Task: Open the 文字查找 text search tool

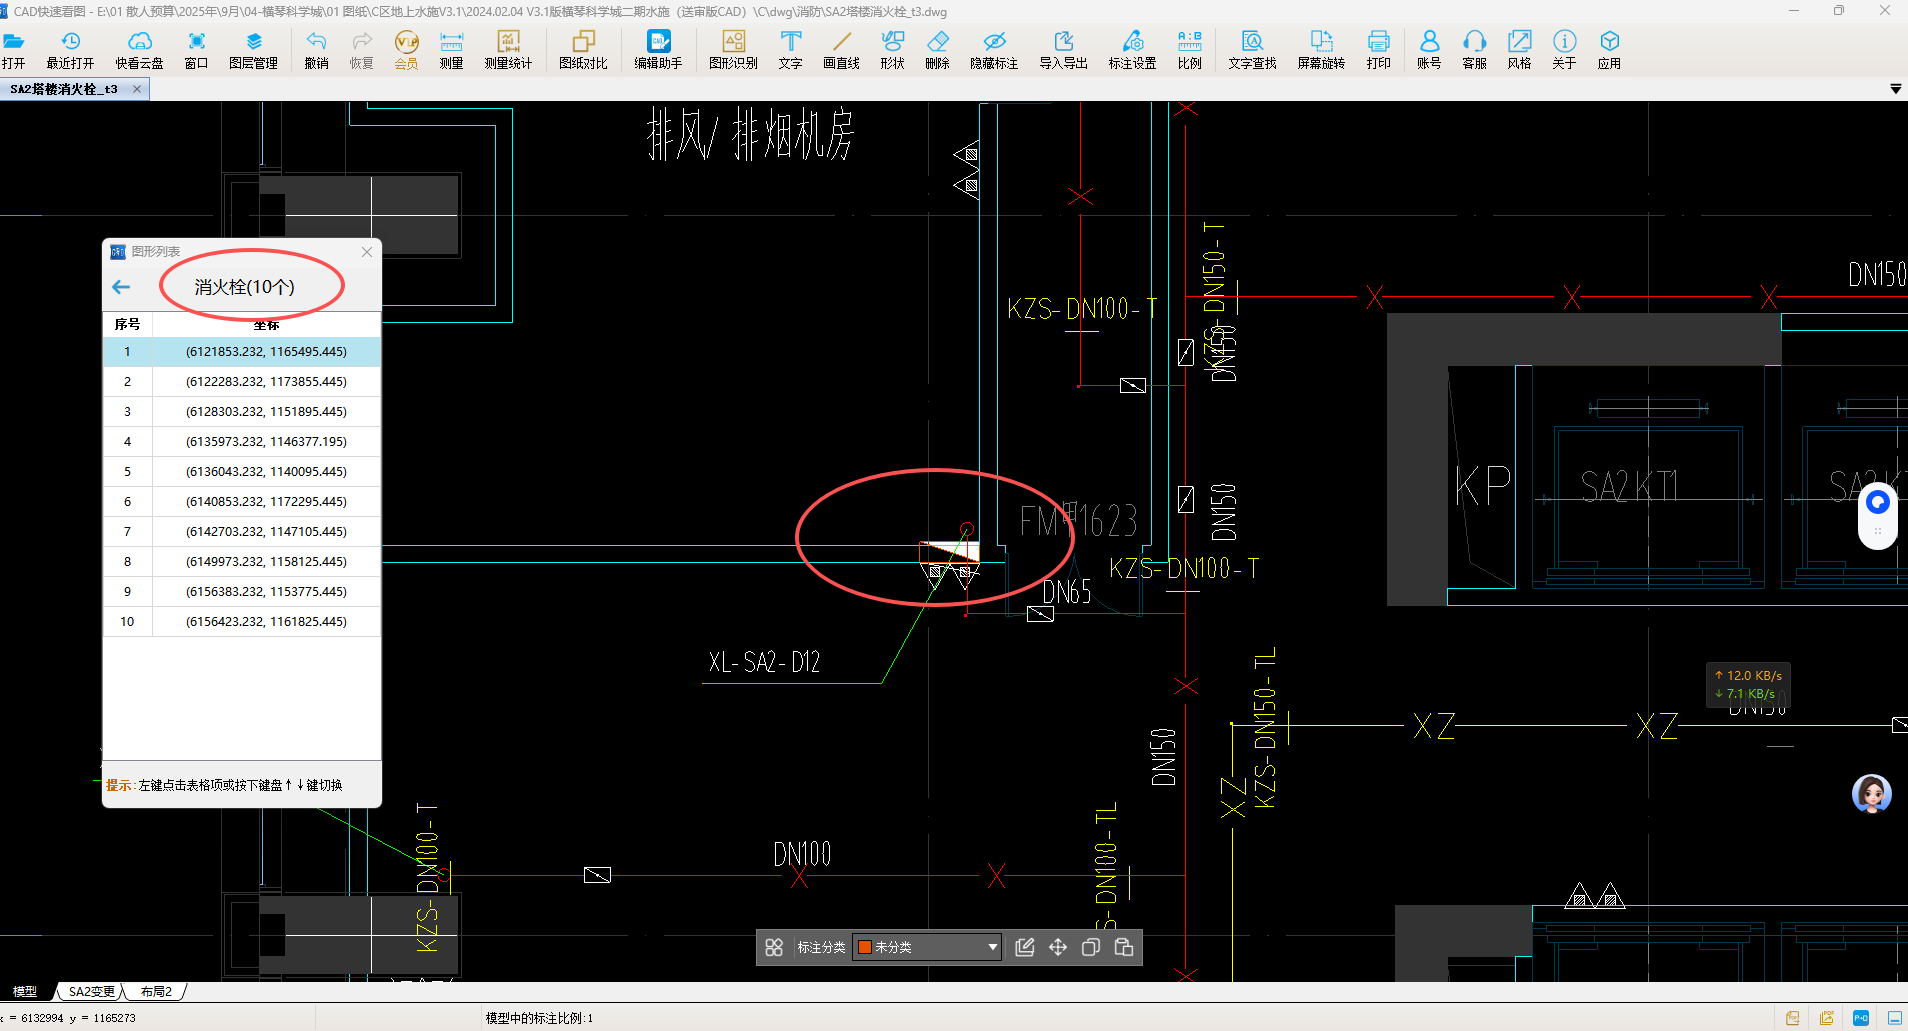Action: 1252,50
